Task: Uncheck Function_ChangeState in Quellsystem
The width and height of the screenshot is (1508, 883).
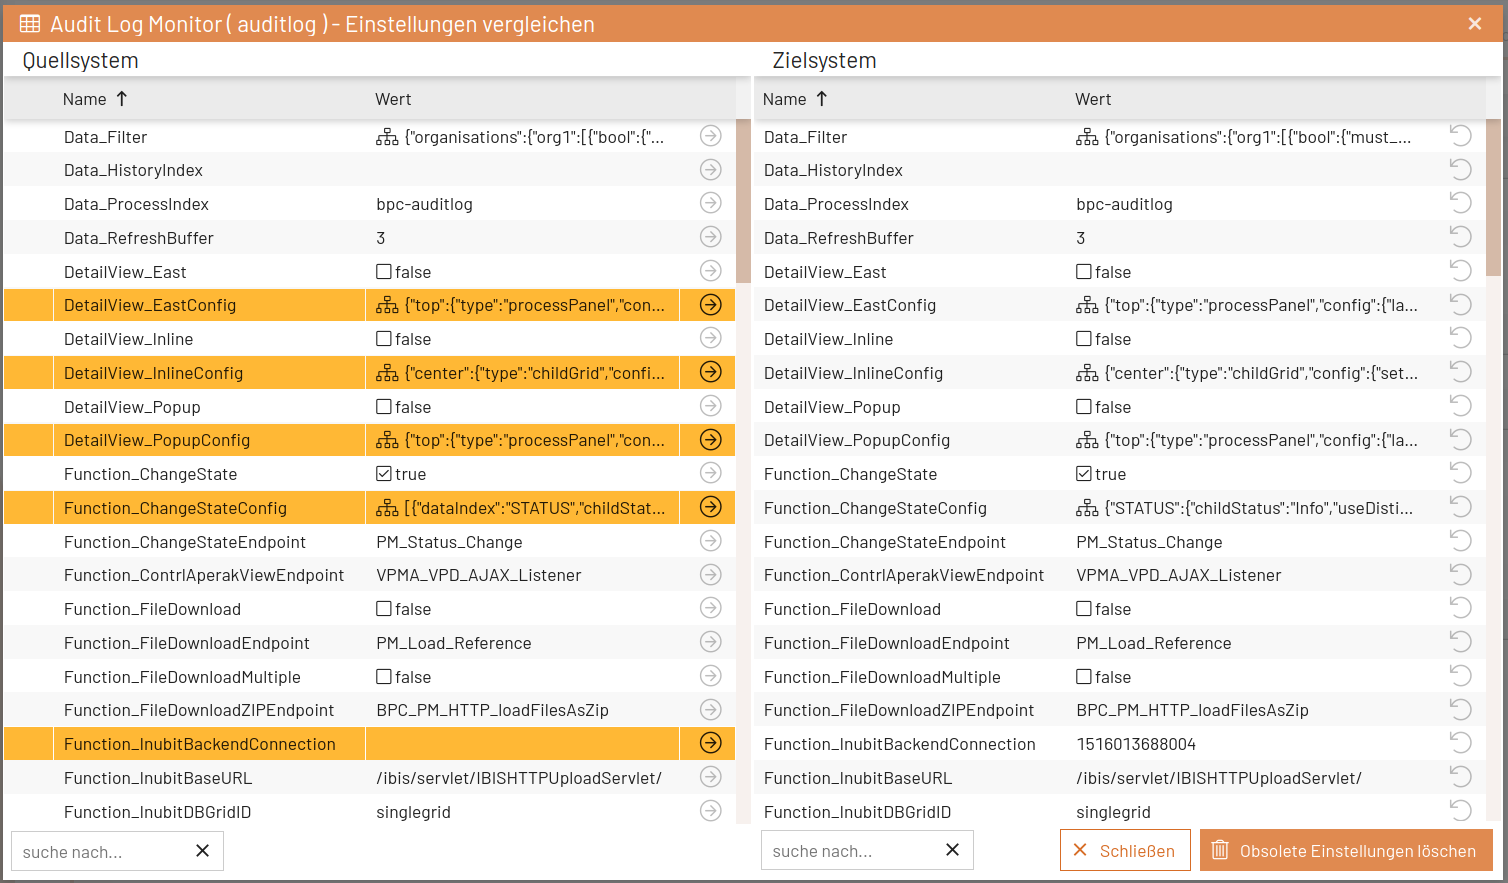Action: click(x=384, y=474)
